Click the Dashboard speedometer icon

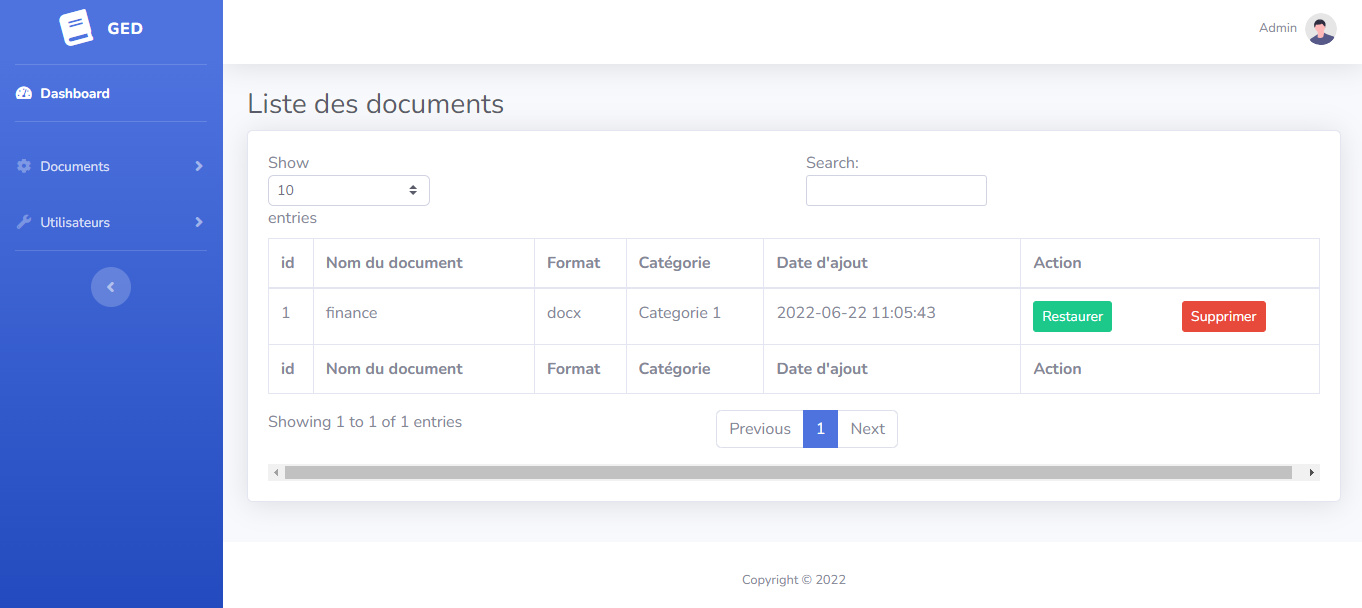tap(24, 94)
